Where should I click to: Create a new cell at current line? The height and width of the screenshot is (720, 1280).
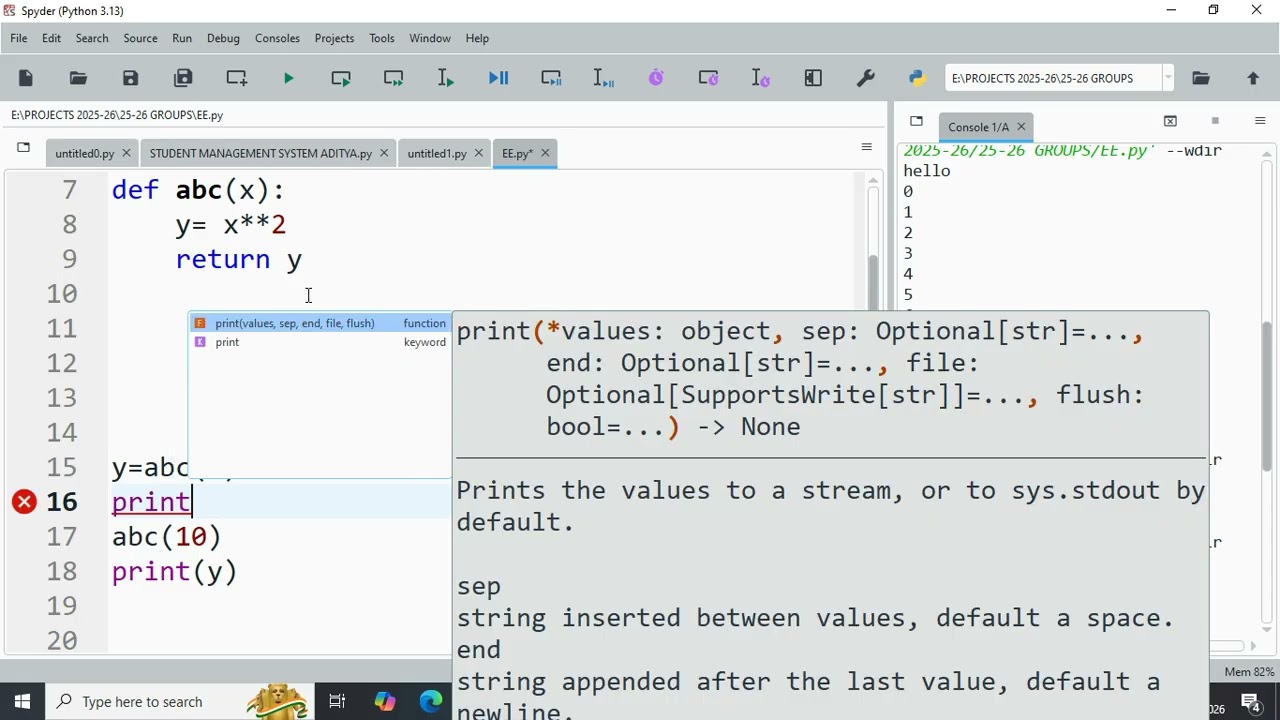click(x=237, y=78)
